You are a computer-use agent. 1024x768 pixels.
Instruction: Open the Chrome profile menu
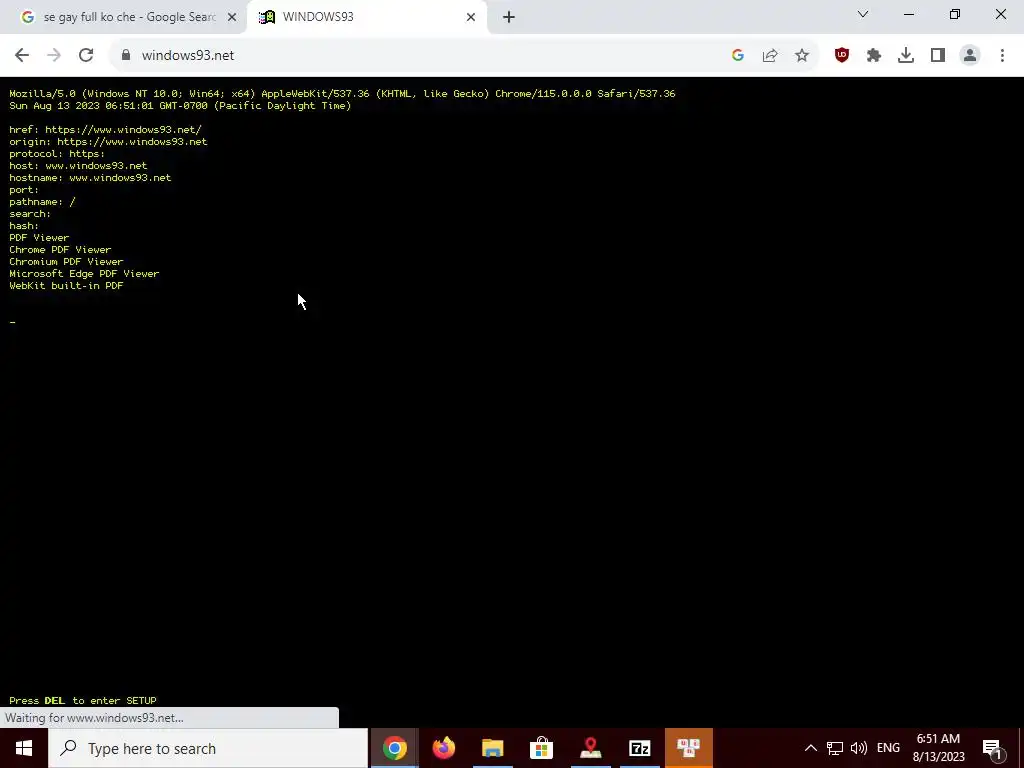pyautogui.click(x=970, y=56)
